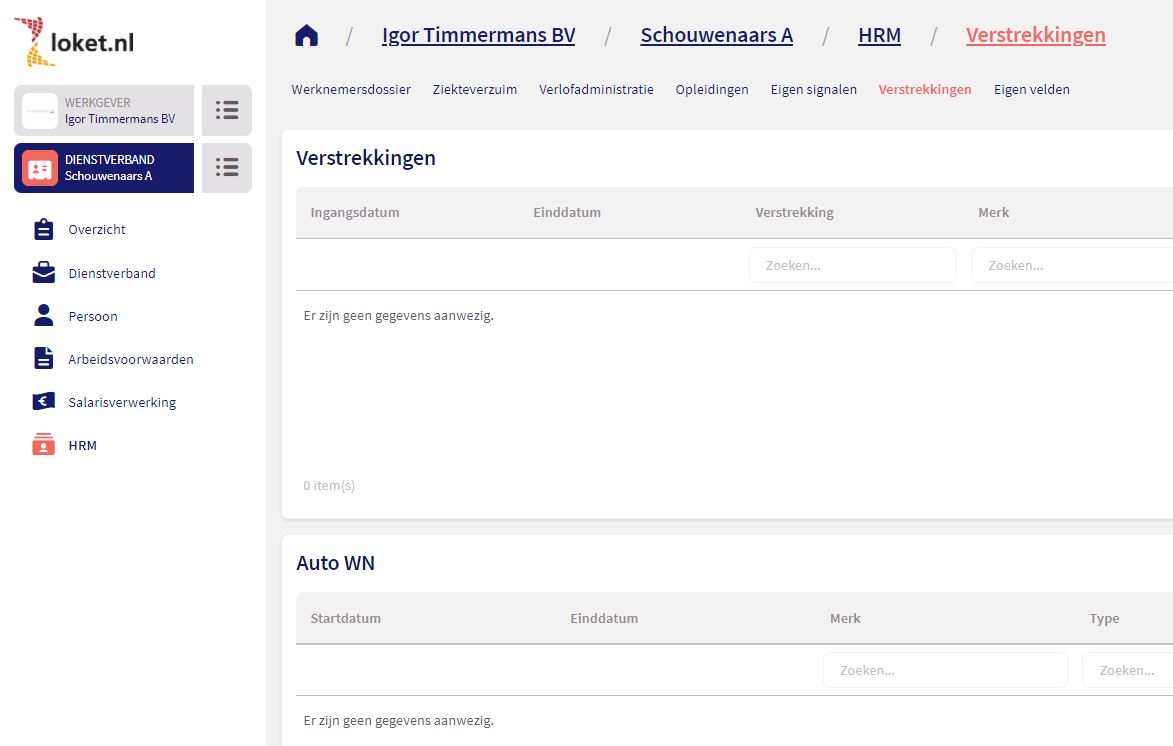Select the Persoon person icon

pos(43,316)
